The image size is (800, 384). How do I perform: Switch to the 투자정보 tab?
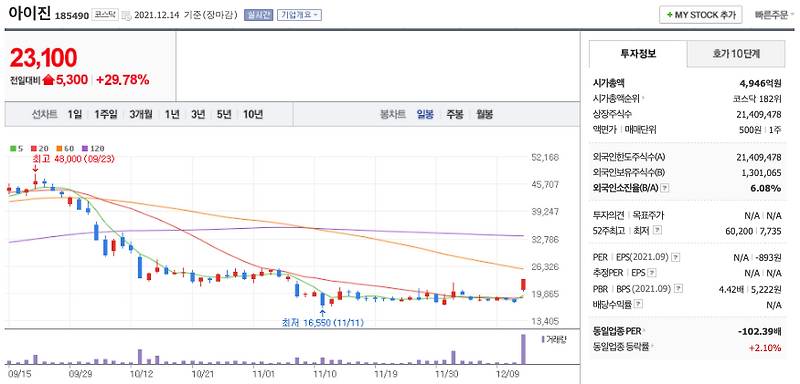coord(638,54)
